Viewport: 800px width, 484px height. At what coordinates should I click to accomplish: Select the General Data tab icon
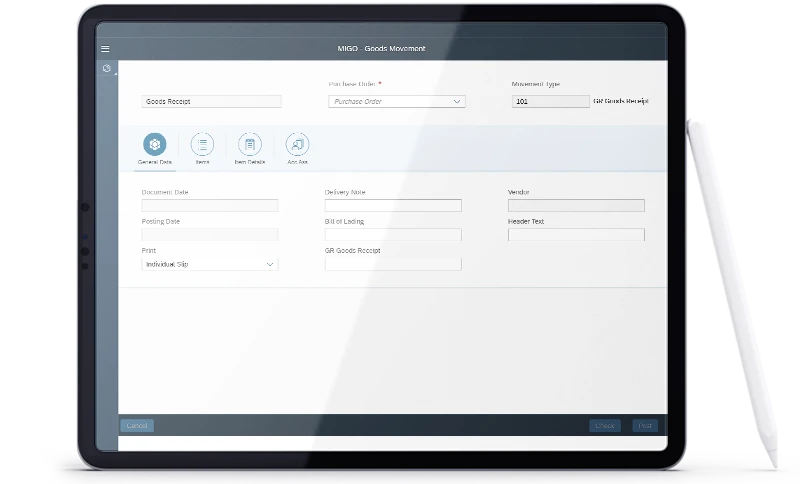coord(155,144)
